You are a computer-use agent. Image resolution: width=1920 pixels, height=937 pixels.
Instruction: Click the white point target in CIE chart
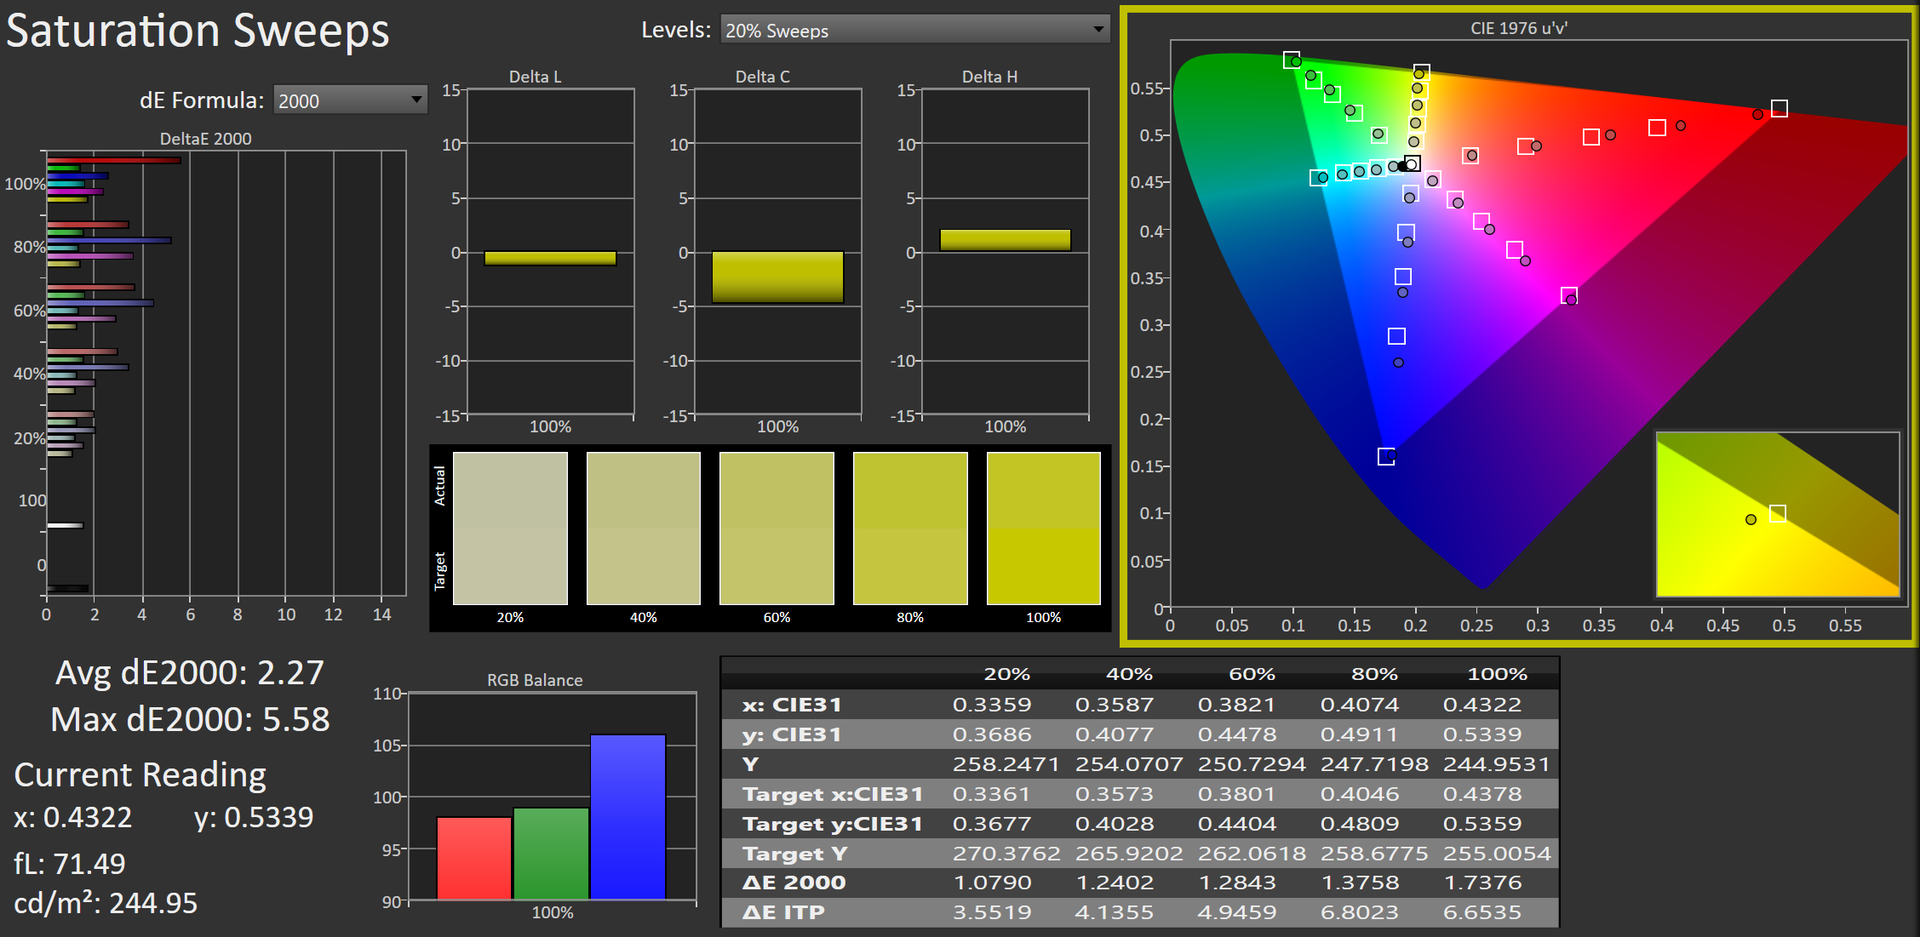[x=1412, y=163]
